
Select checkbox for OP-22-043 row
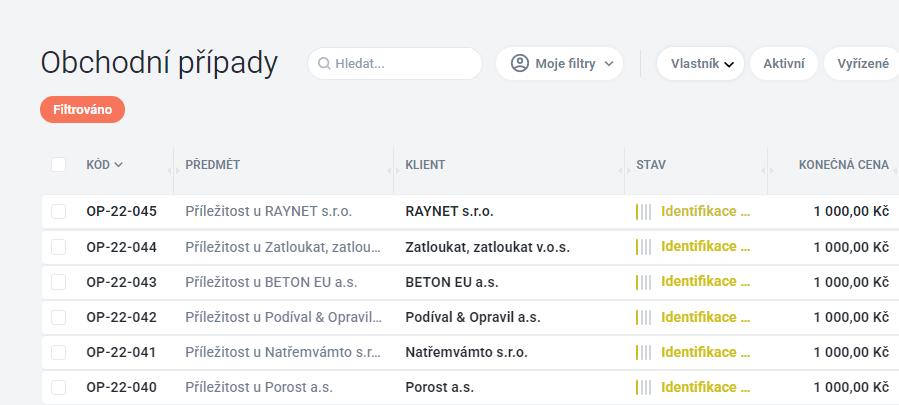(x=58, y=282)
